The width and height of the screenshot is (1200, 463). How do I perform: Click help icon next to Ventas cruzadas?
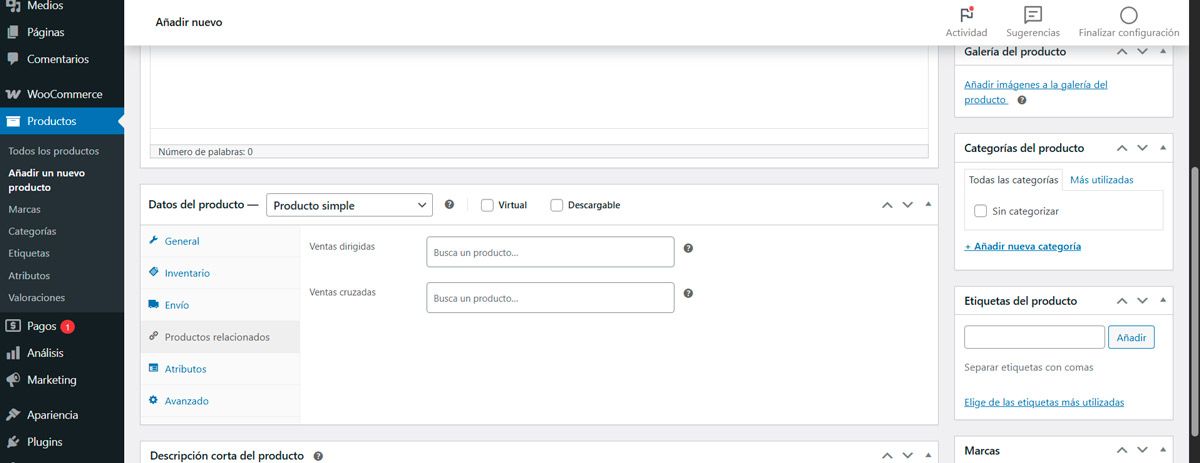(688, 294)
